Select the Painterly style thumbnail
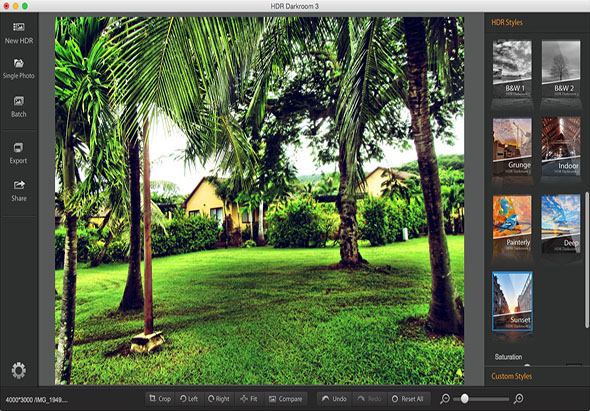Viewport: 590px width, 411px height. coord(512,224)
